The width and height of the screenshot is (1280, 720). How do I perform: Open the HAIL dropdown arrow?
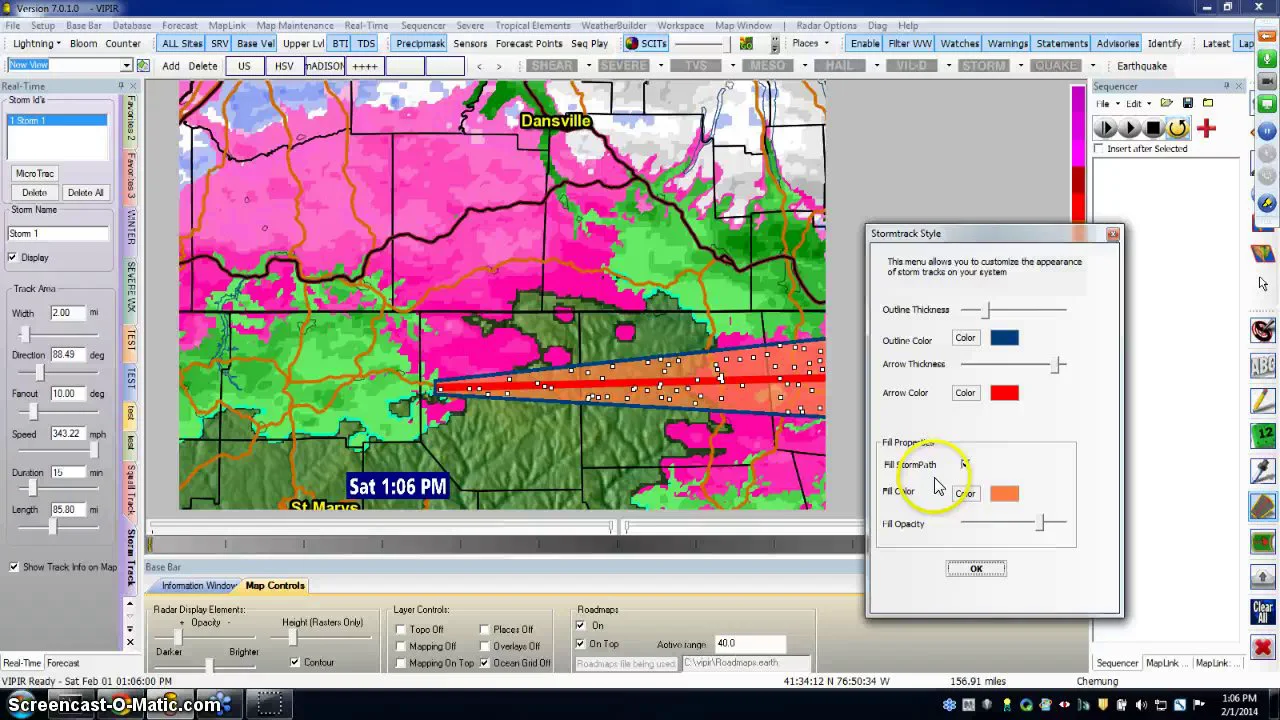[876, 66]
